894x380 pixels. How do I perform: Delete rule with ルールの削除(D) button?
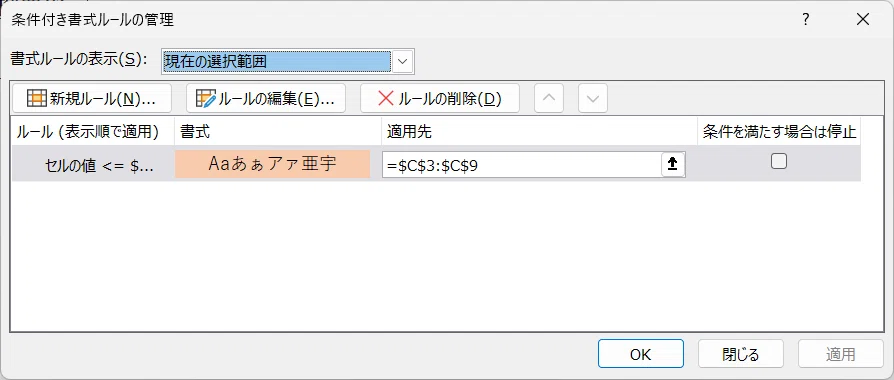click(x=440, y=99)
